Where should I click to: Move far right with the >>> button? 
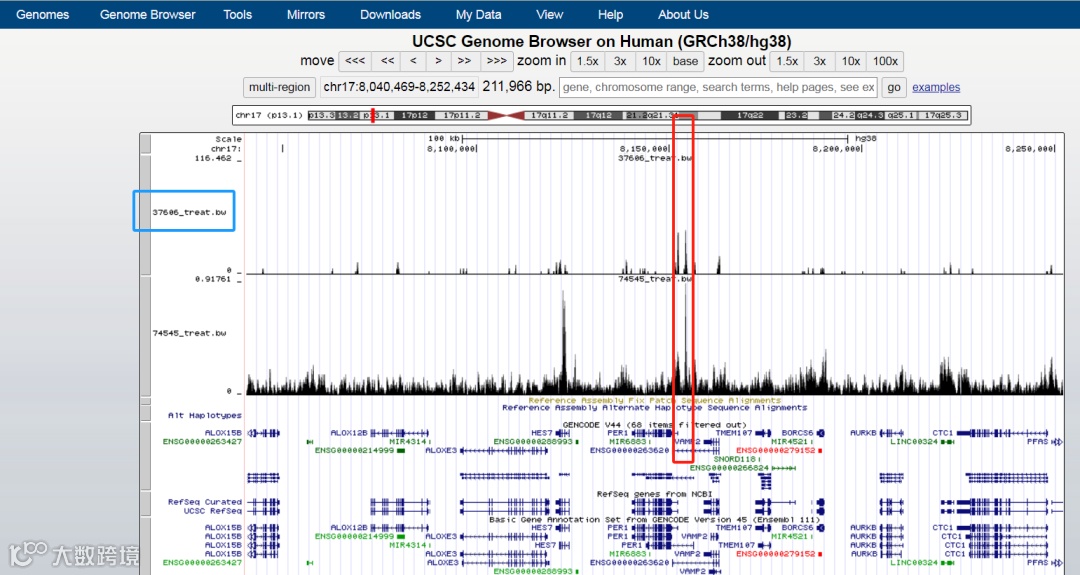(x=497, y=61)
